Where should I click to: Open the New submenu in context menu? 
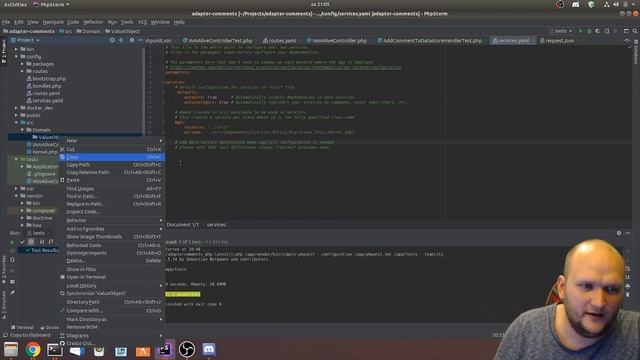112,140
